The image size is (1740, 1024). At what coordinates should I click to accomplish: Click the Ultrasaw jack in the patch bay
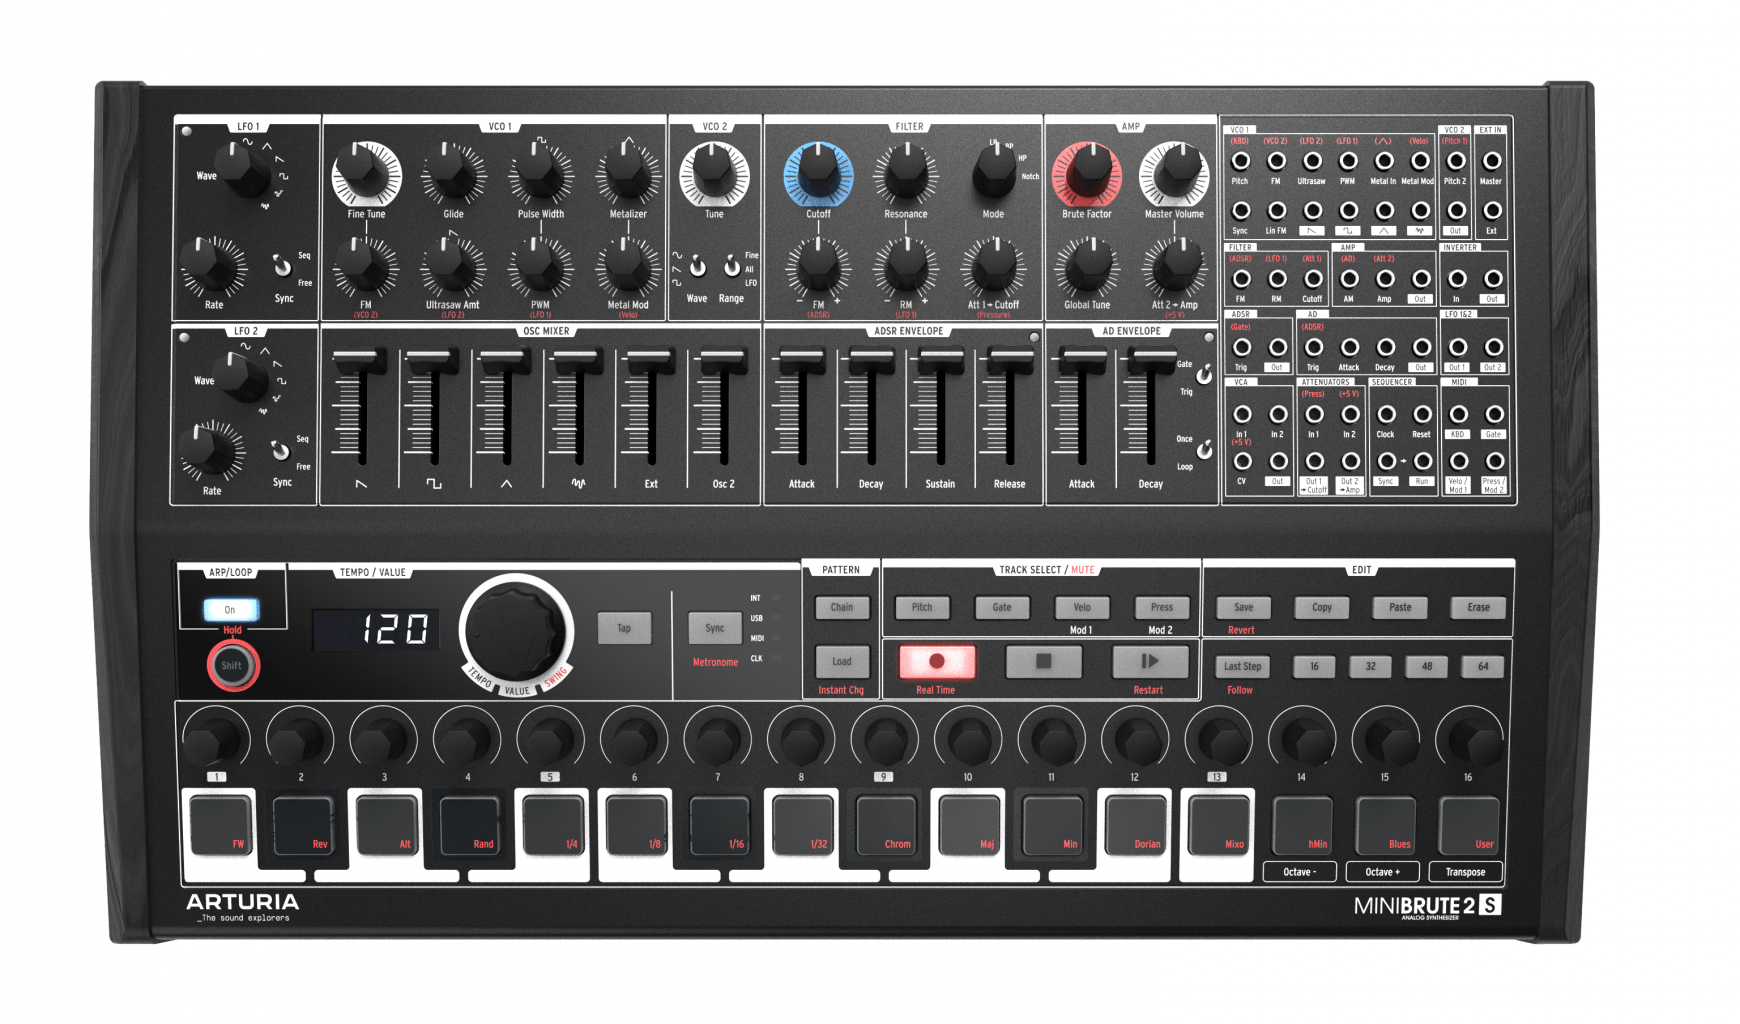[x=1312, y=161]
